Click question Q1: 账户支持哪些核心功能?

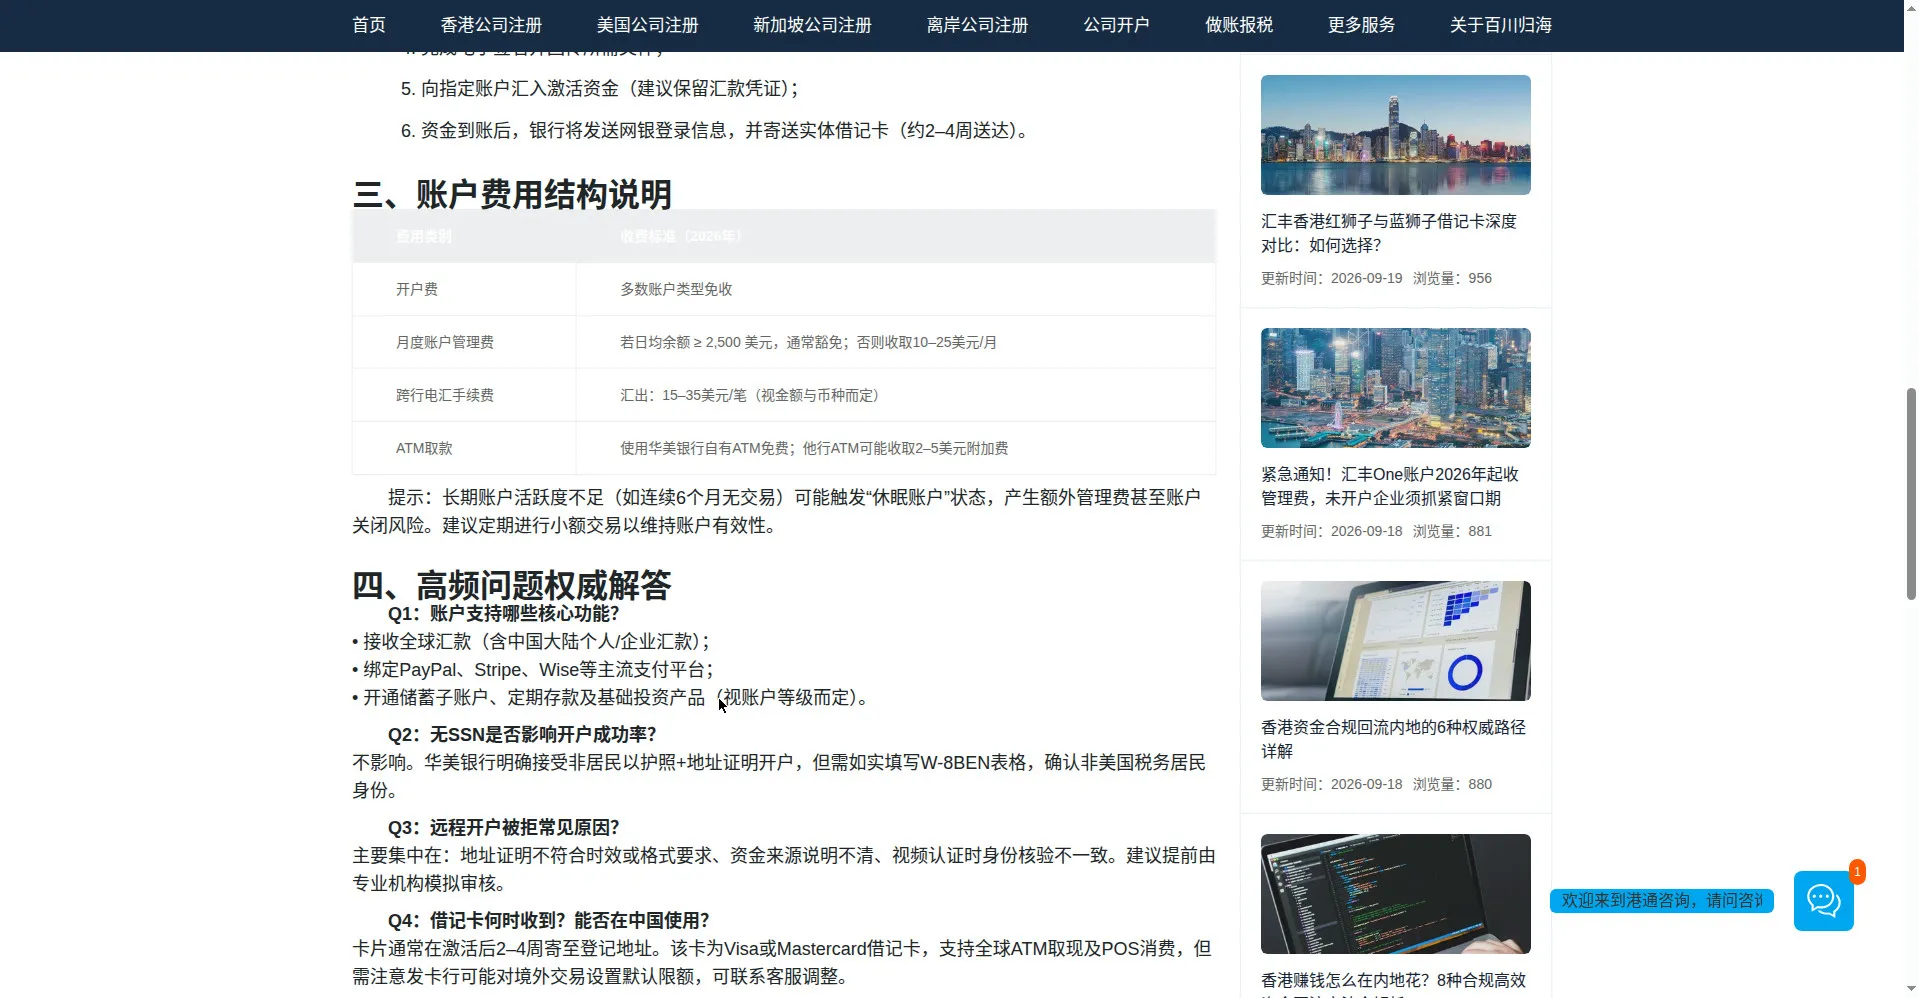tap(504, 614)
